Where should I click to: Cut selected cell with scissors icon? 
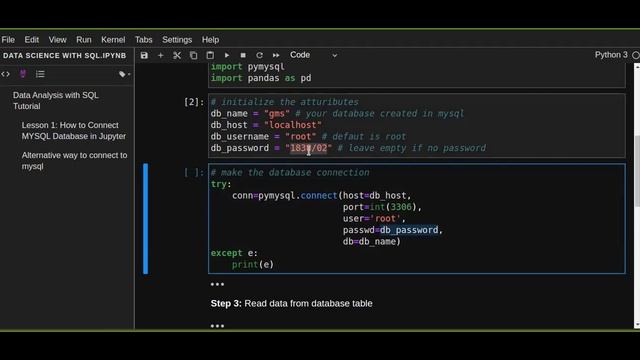coord(177,55)
